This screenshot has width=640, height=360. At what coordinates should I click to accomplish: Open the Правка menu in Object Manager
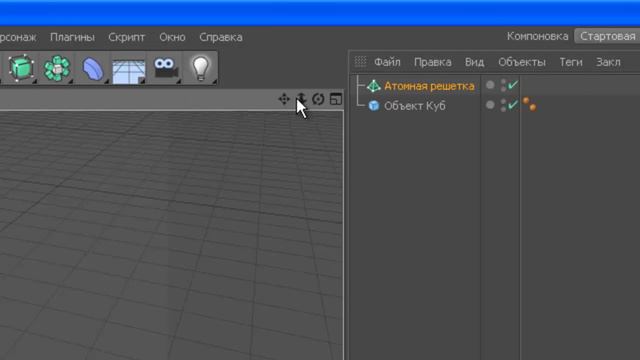tap(433, 62)
